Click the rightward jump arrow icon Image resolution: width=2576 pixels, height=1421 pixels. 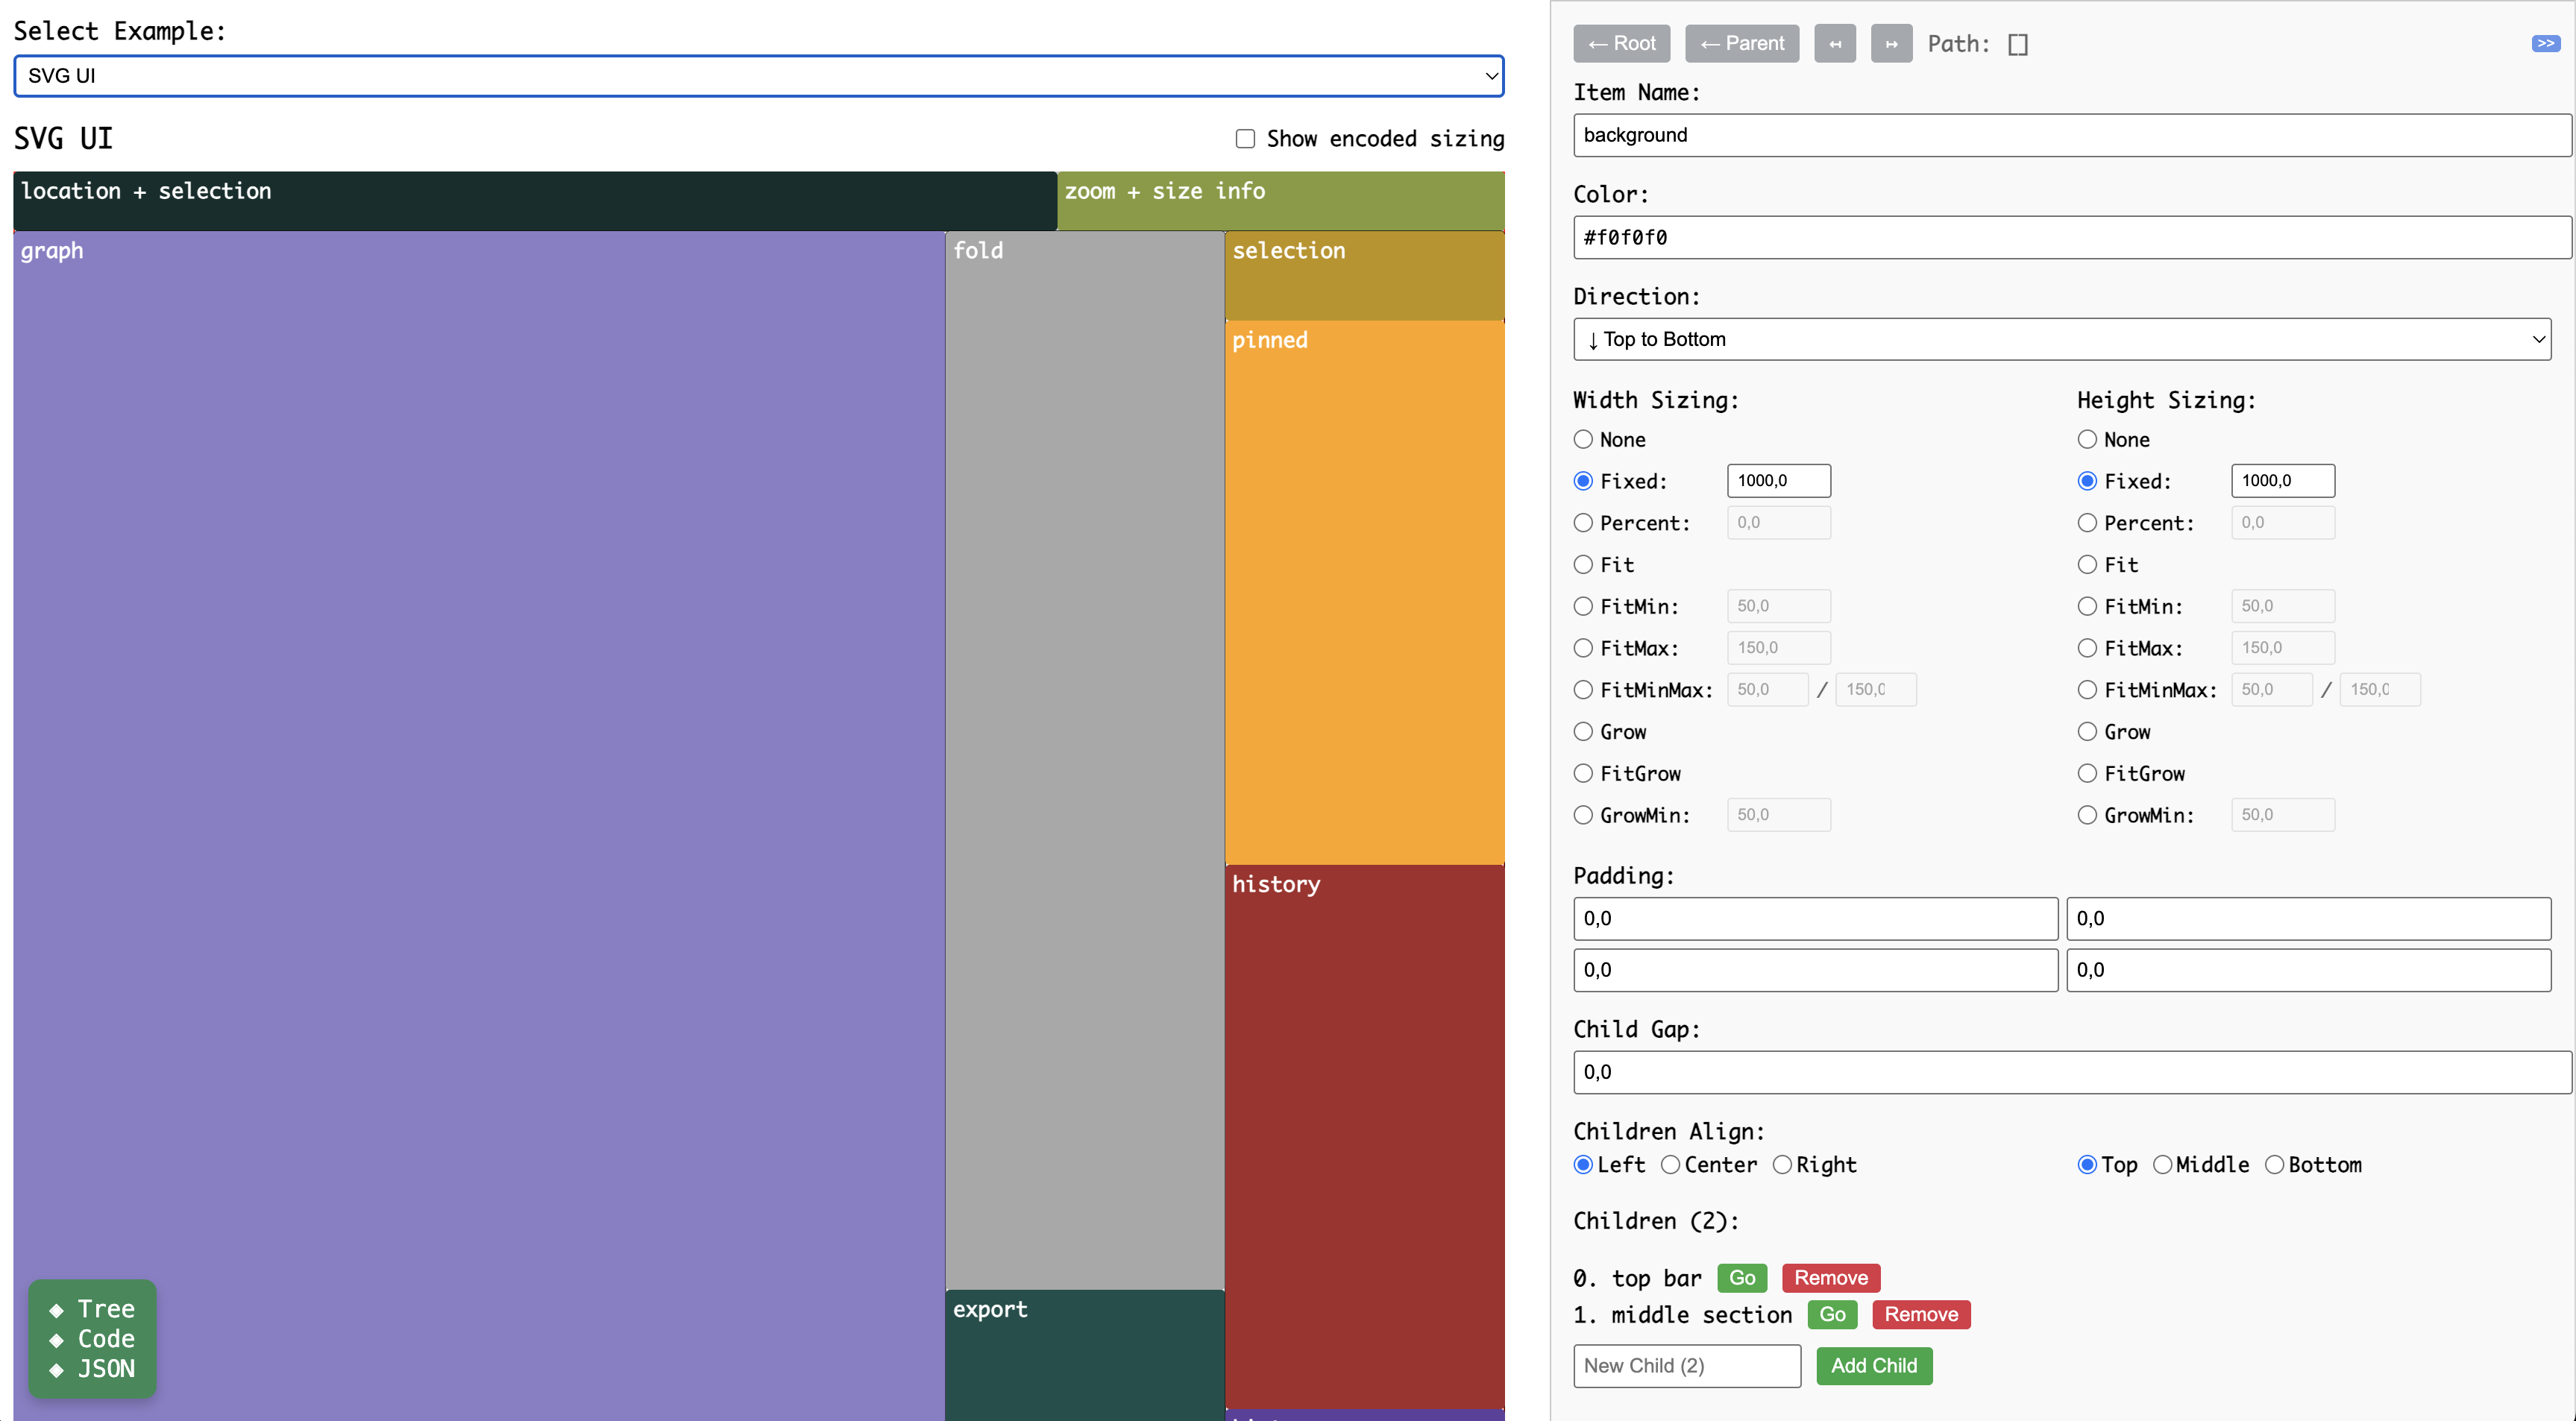[x=1891, y=43]
